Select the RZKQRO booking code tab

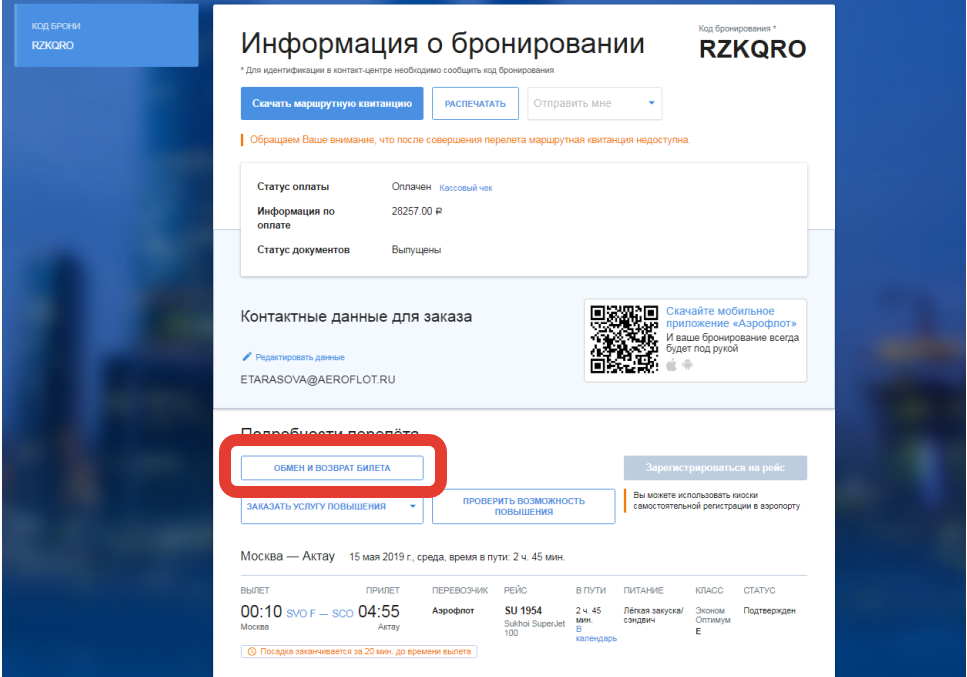click(x=106, y=36)
